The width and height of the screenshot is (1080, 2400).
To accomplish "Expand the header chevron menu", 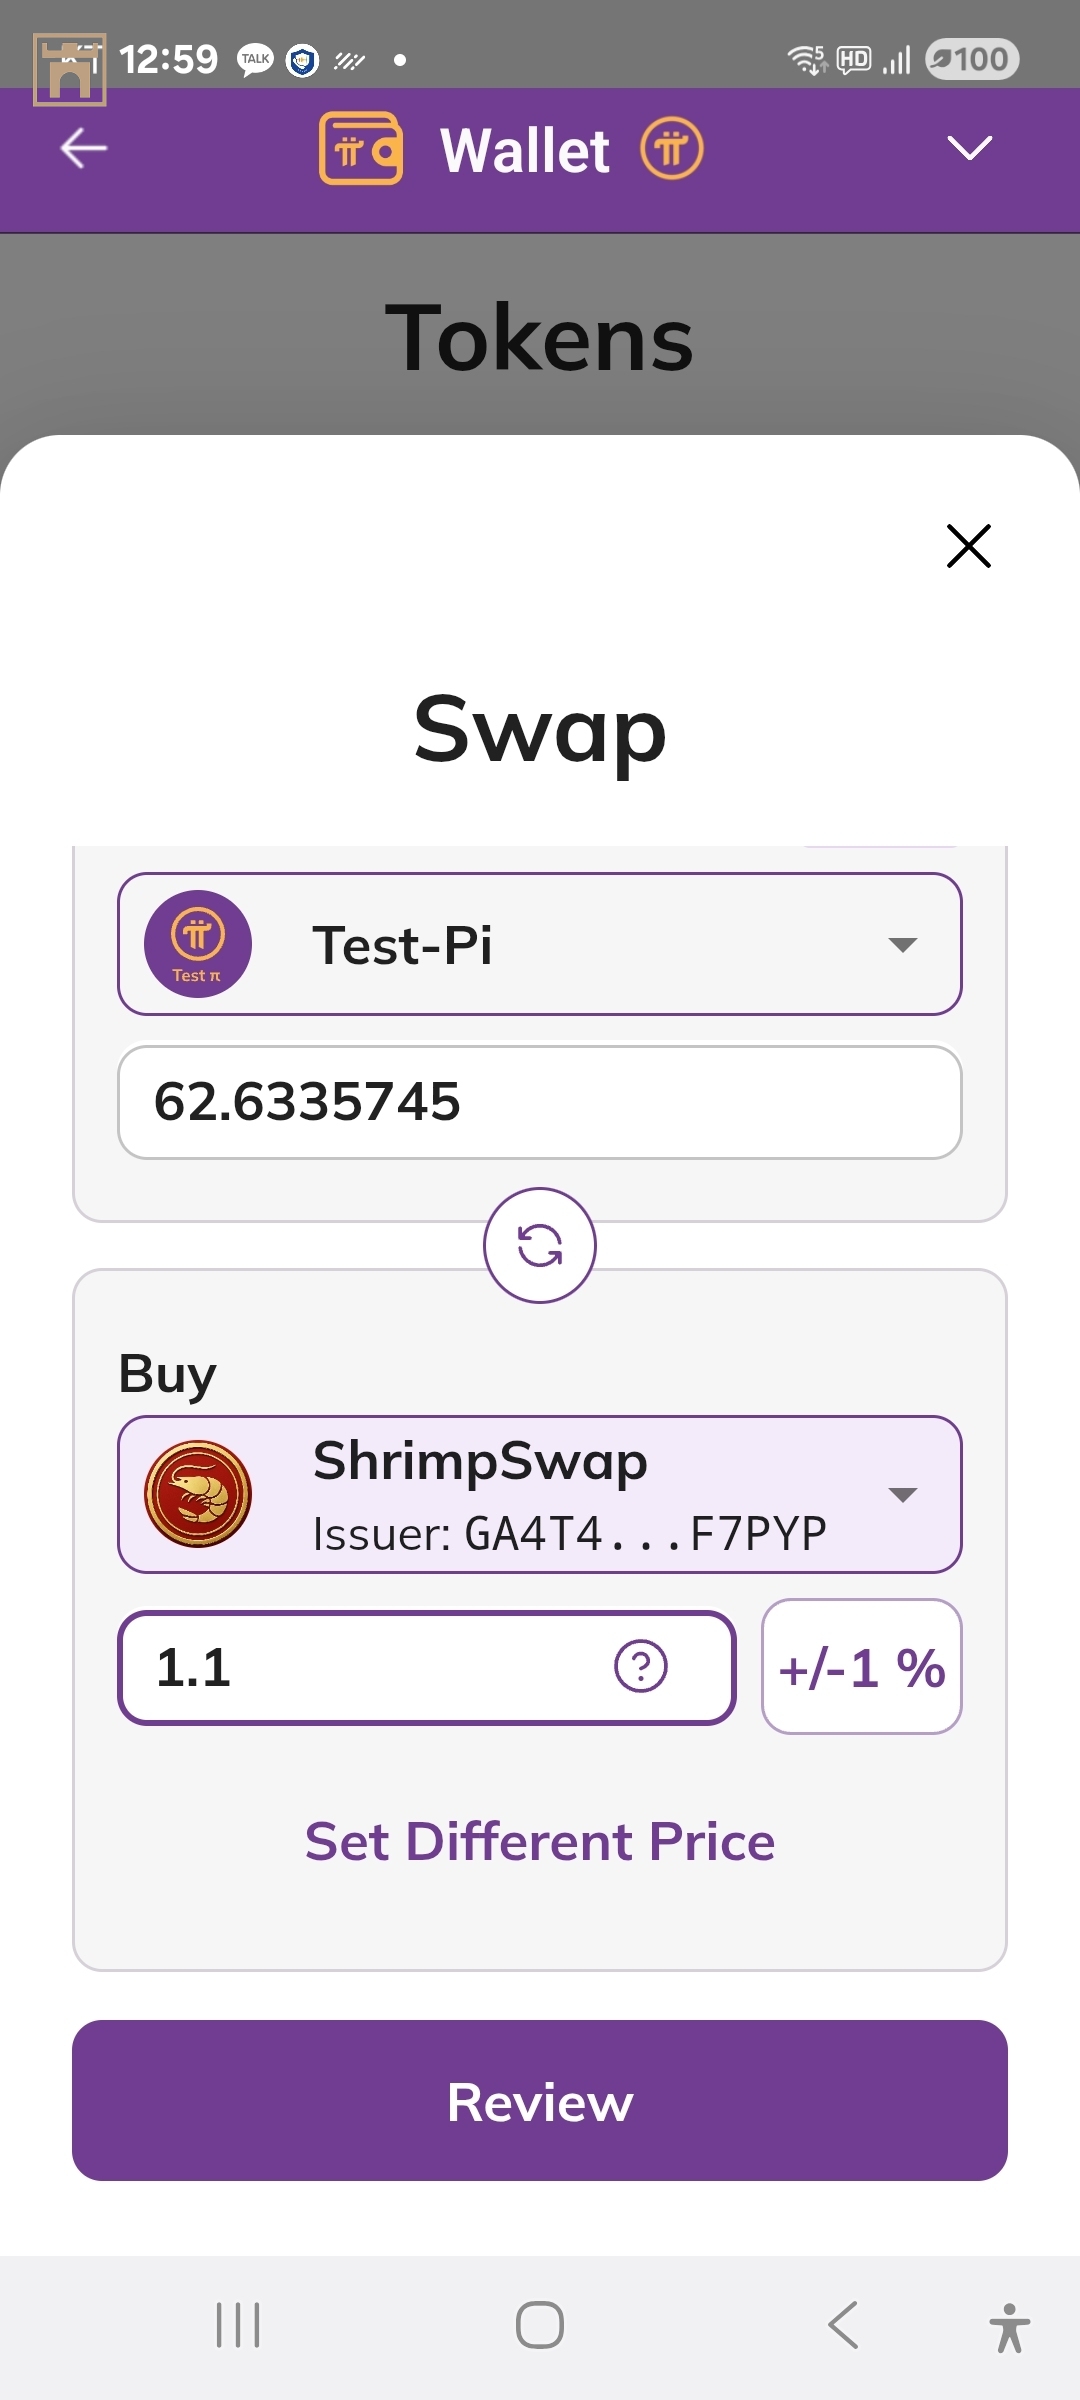I will 969,149.
